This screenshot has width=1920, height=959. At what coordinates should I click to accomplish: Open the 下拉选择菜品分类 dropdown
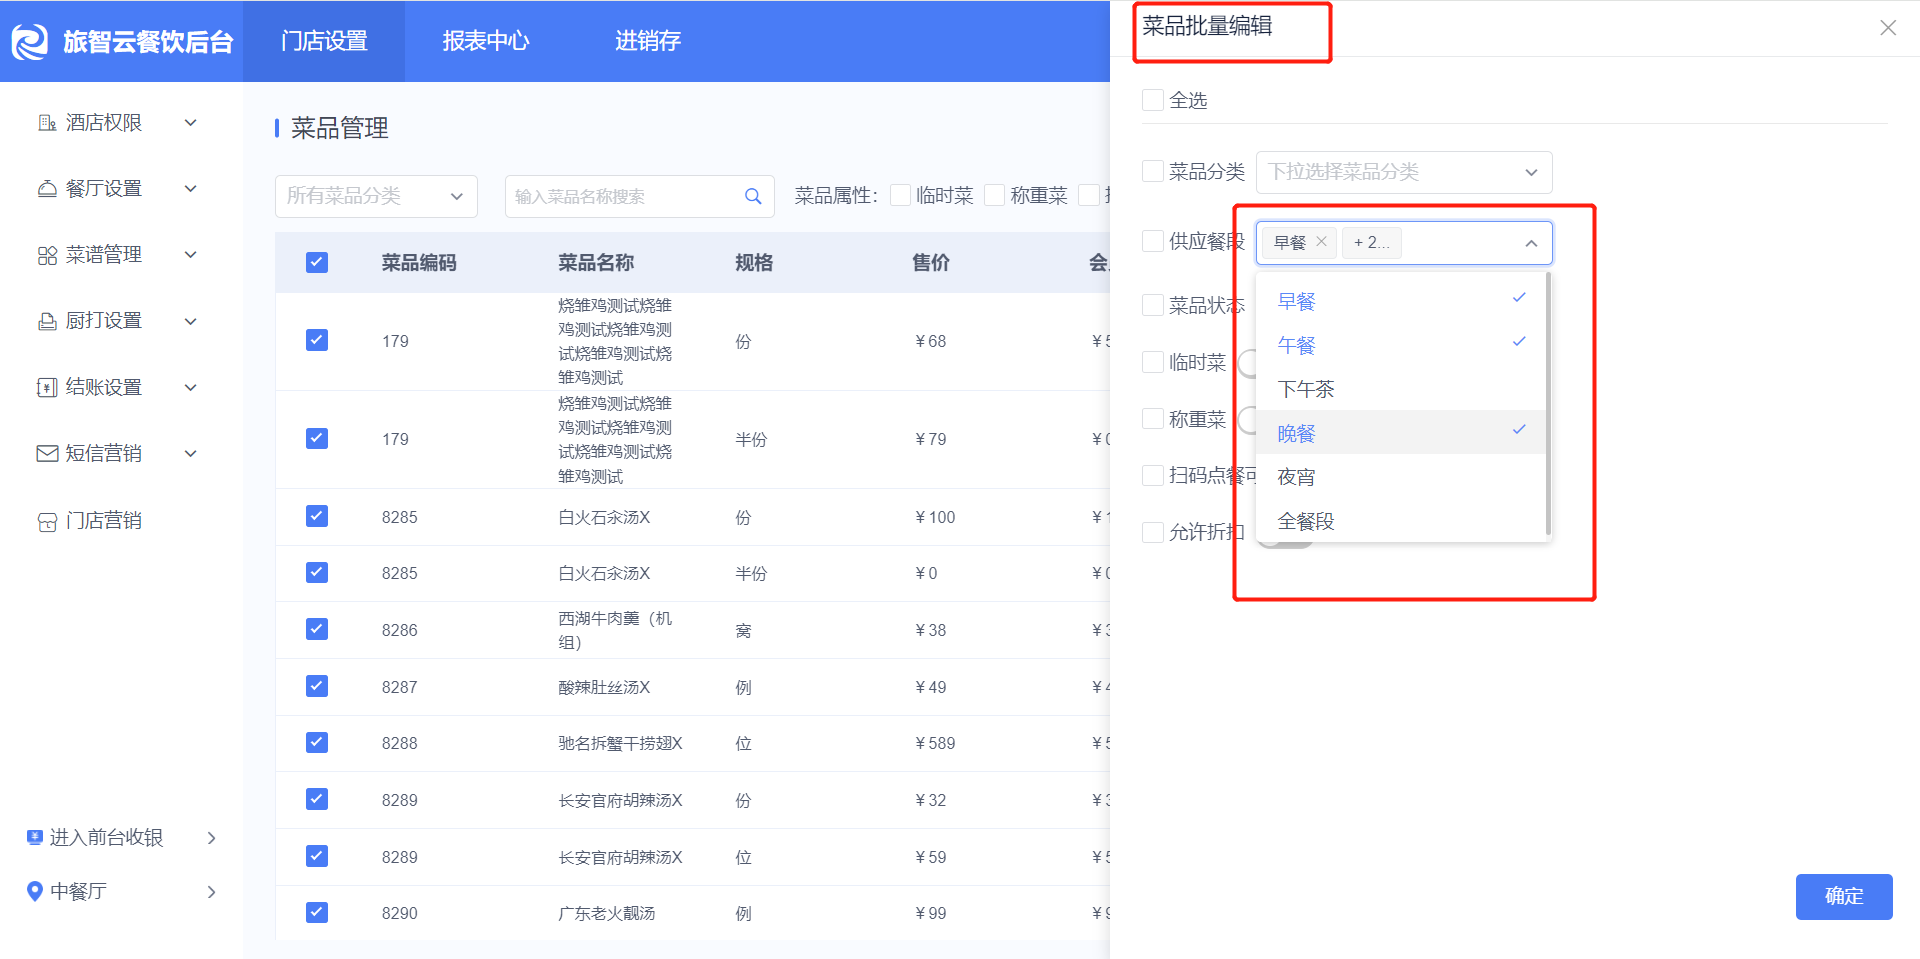pos(1404,172)
